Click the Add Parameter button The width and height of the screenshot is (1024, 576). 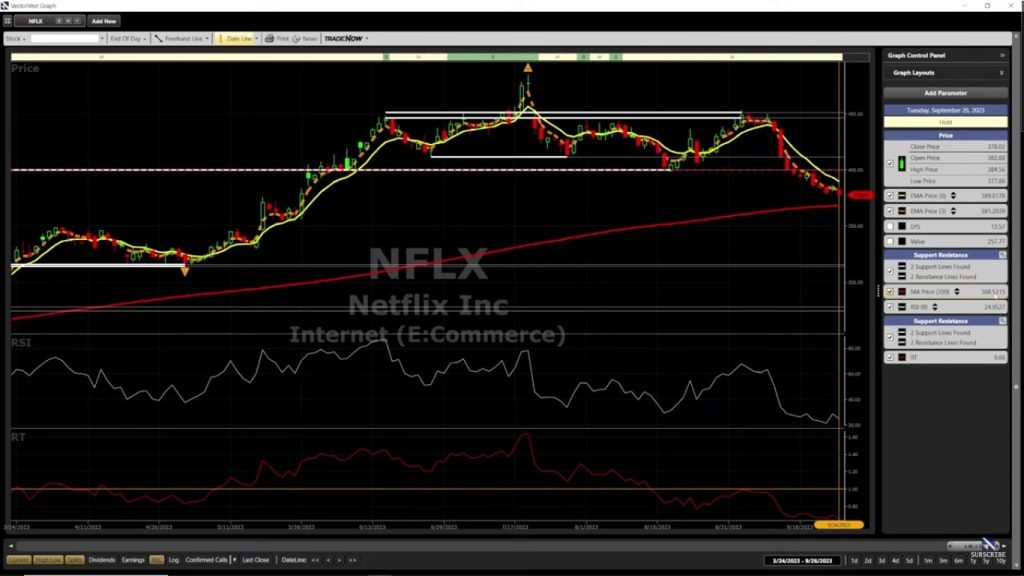pyautogui.click(x=944, y=93)
